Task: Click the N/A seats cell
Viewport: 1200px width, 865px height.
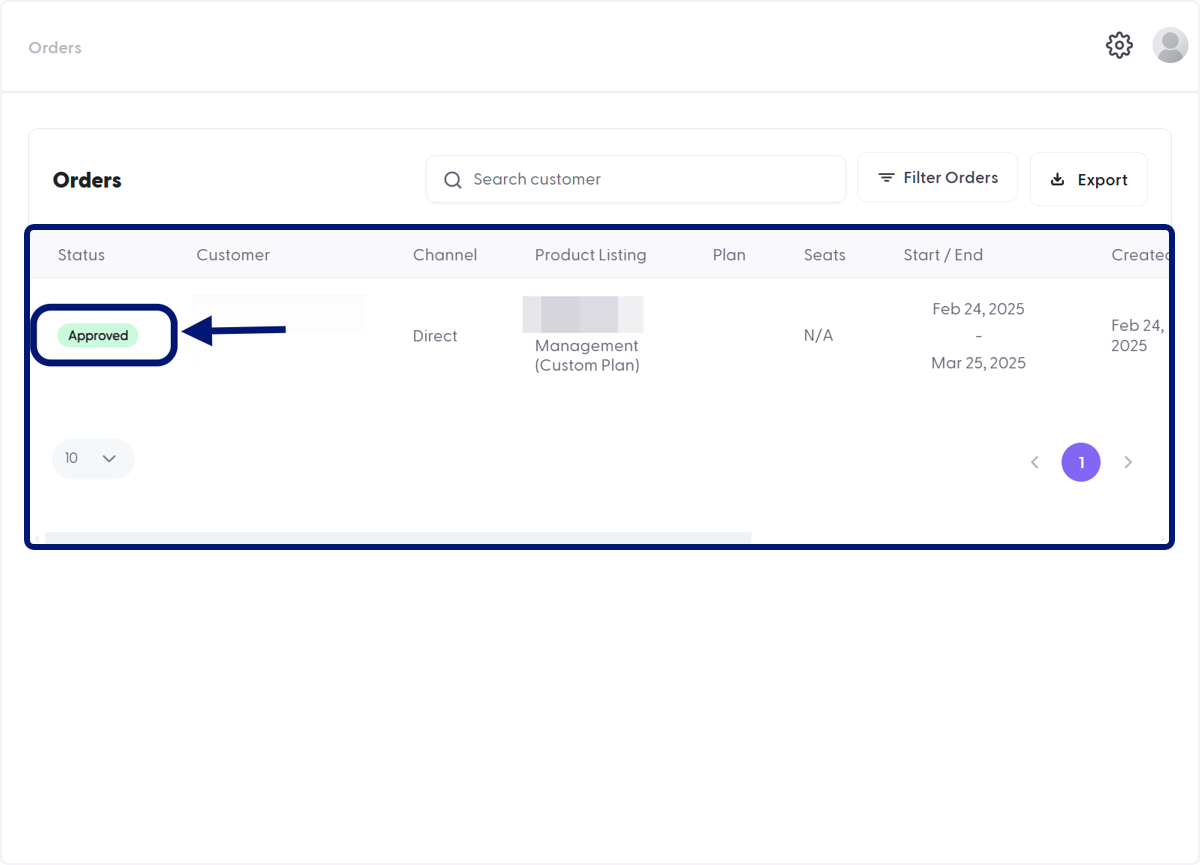Action: 818,335
